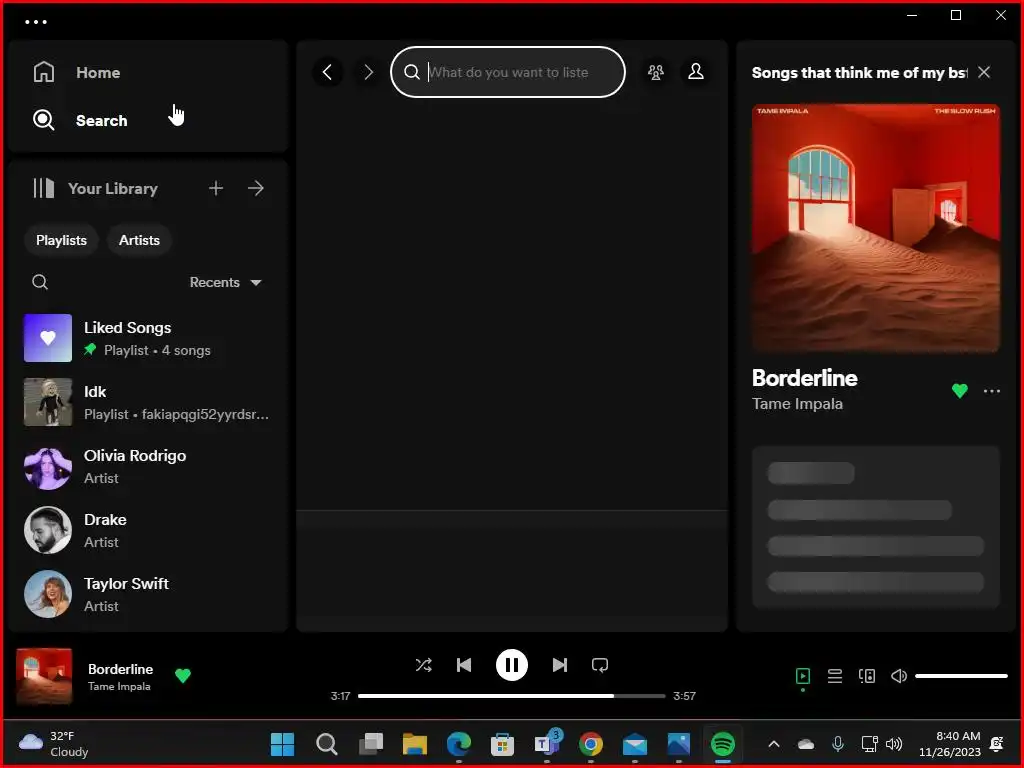Open the playlist title in Now Playing panel
The height and width of the screenshot is (768, 1024).
(x=859, y=72)
